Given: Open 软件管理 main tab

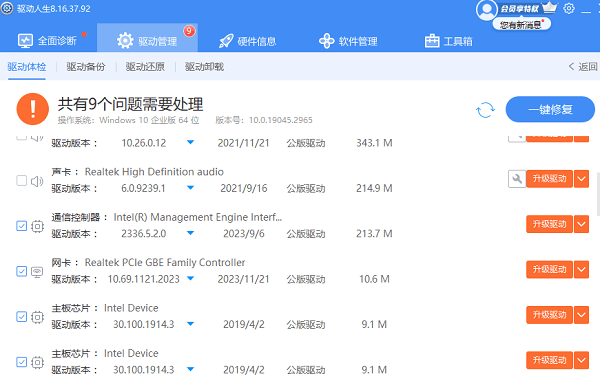Looking at the screenshot, I should [x=348, y=41].
